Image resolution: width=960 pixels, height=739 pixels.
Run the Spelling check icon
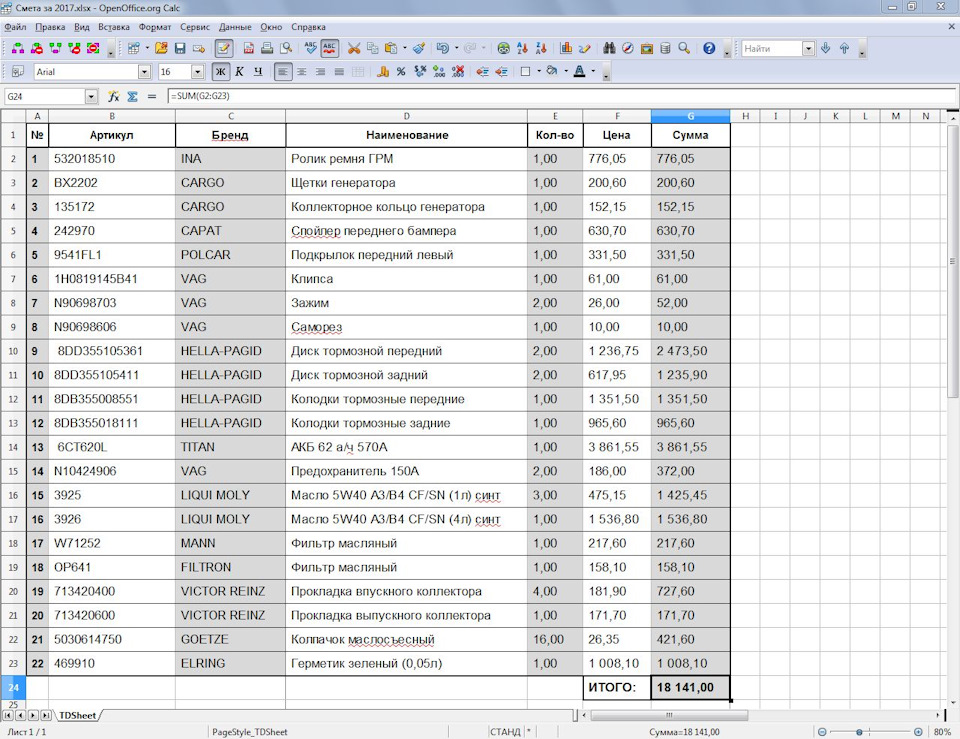point(310,48)
